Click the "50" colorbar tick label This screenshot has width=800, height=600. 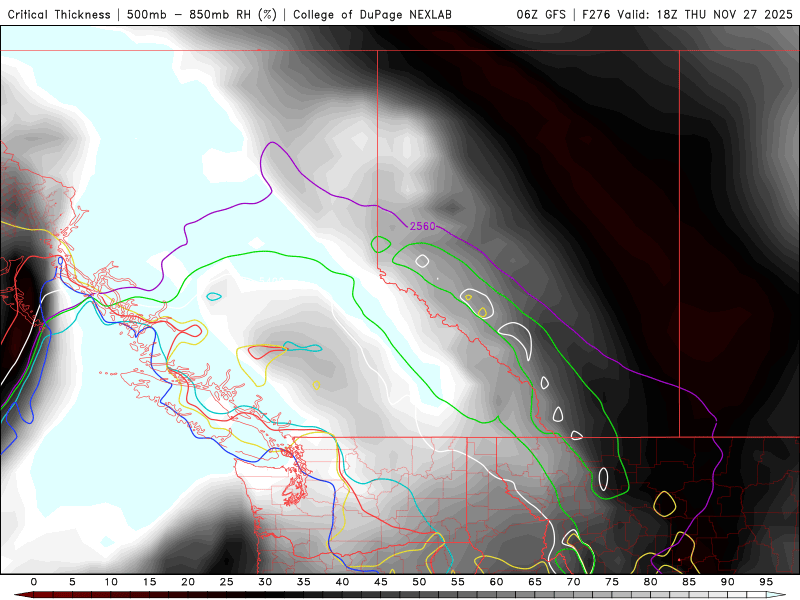pyautogui.click(x=419, y=582)
